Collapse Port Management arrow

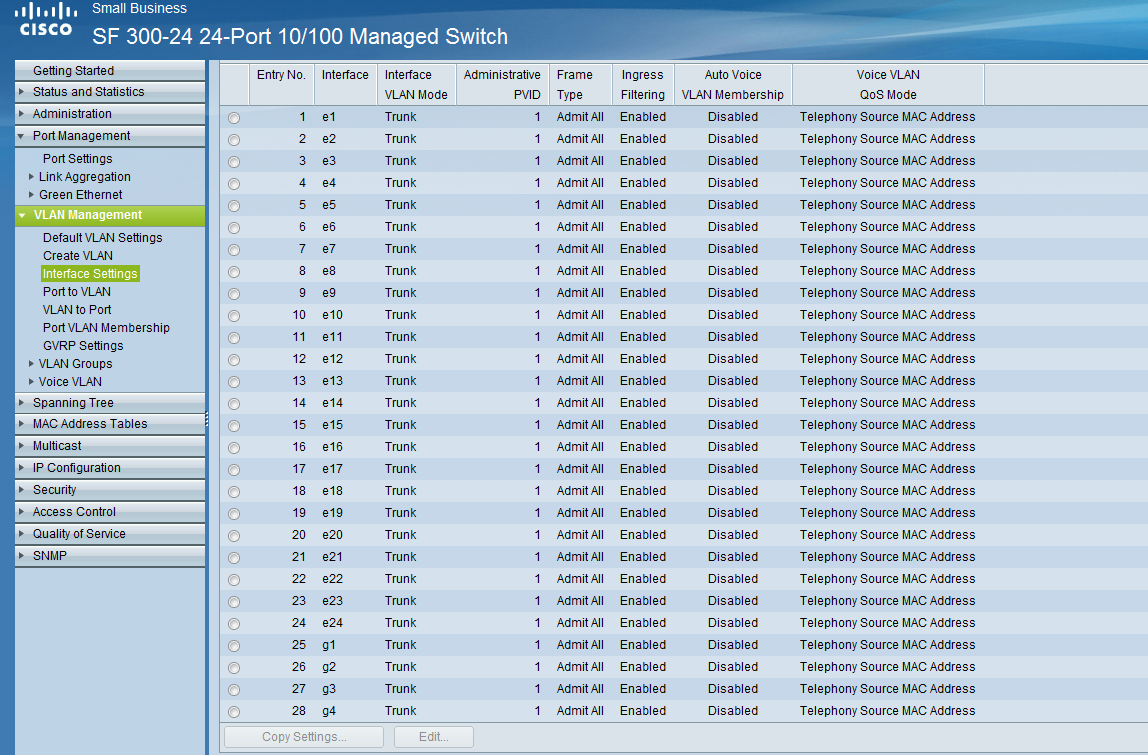coord(21,136)
